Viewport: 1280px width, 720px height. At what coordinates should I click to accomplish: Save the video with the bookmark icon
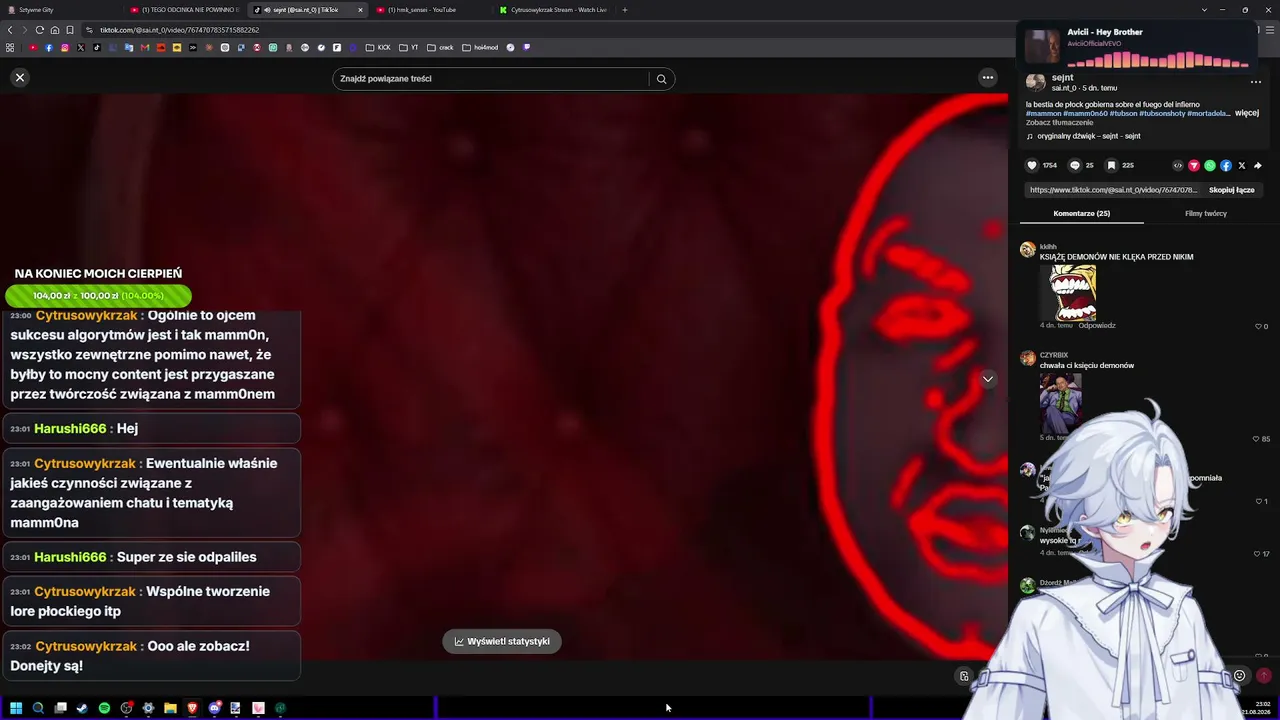1111,166
